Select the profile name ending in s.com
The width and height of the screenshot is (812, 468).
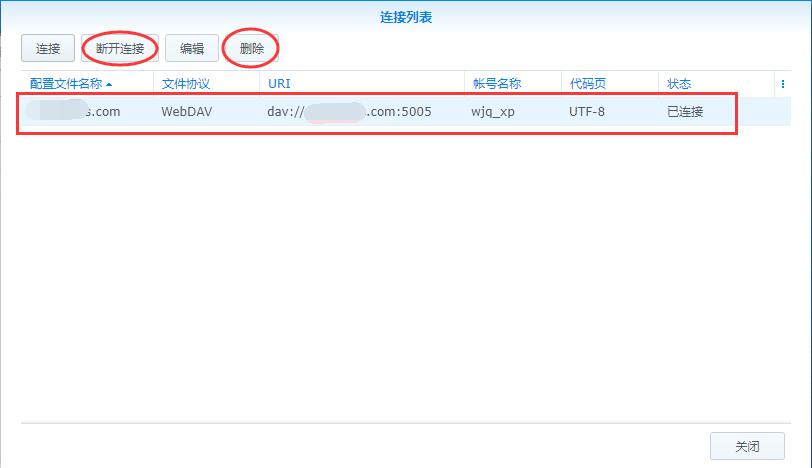pos(73,111)
